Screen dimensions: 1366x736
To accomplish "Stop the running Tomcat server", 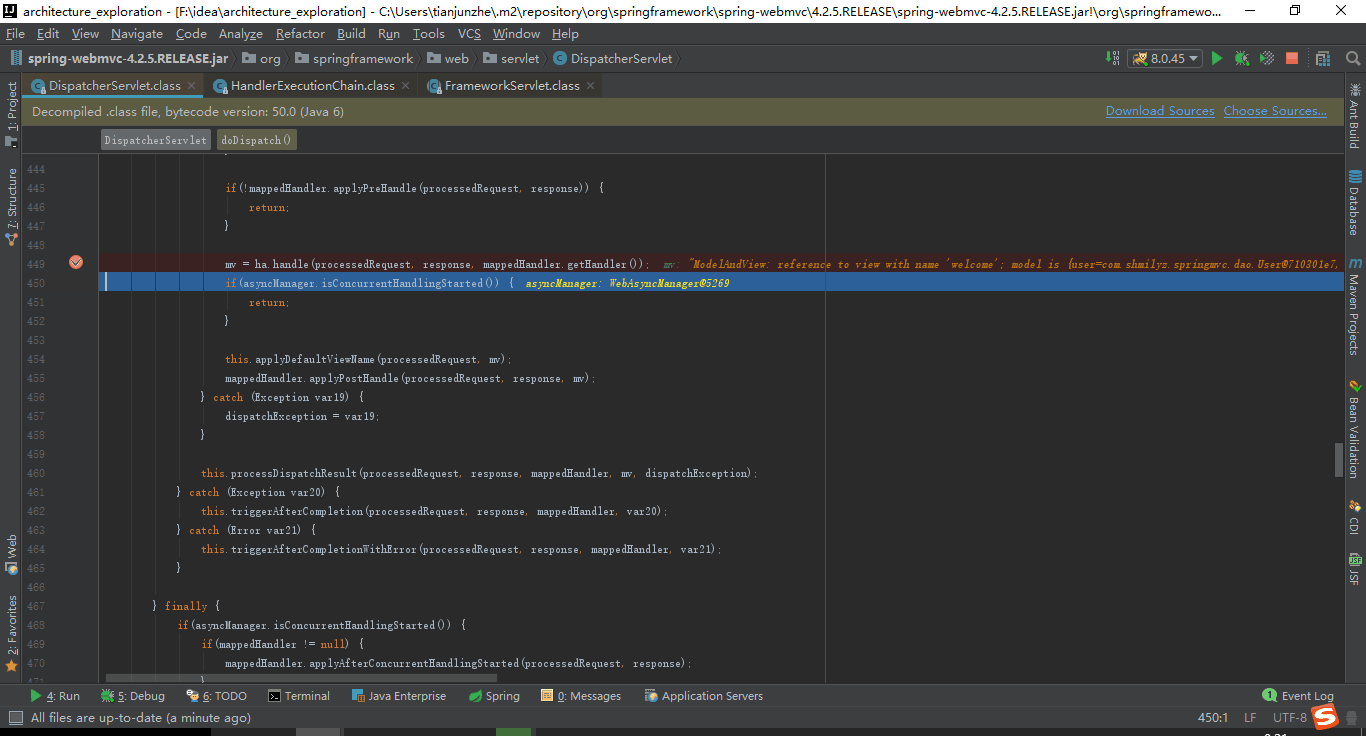I will [1291, 58].
